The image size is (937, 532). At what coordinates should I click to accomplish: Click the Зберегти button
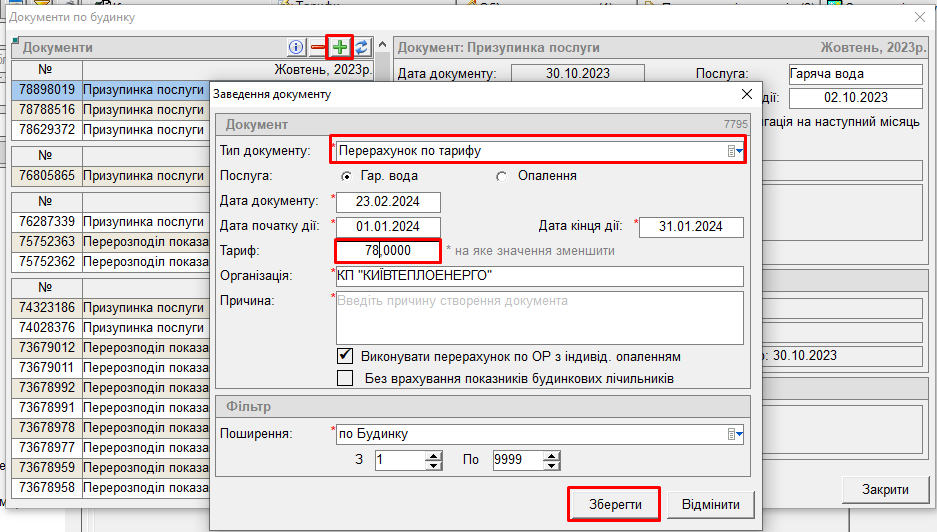(x=614, y=503)
